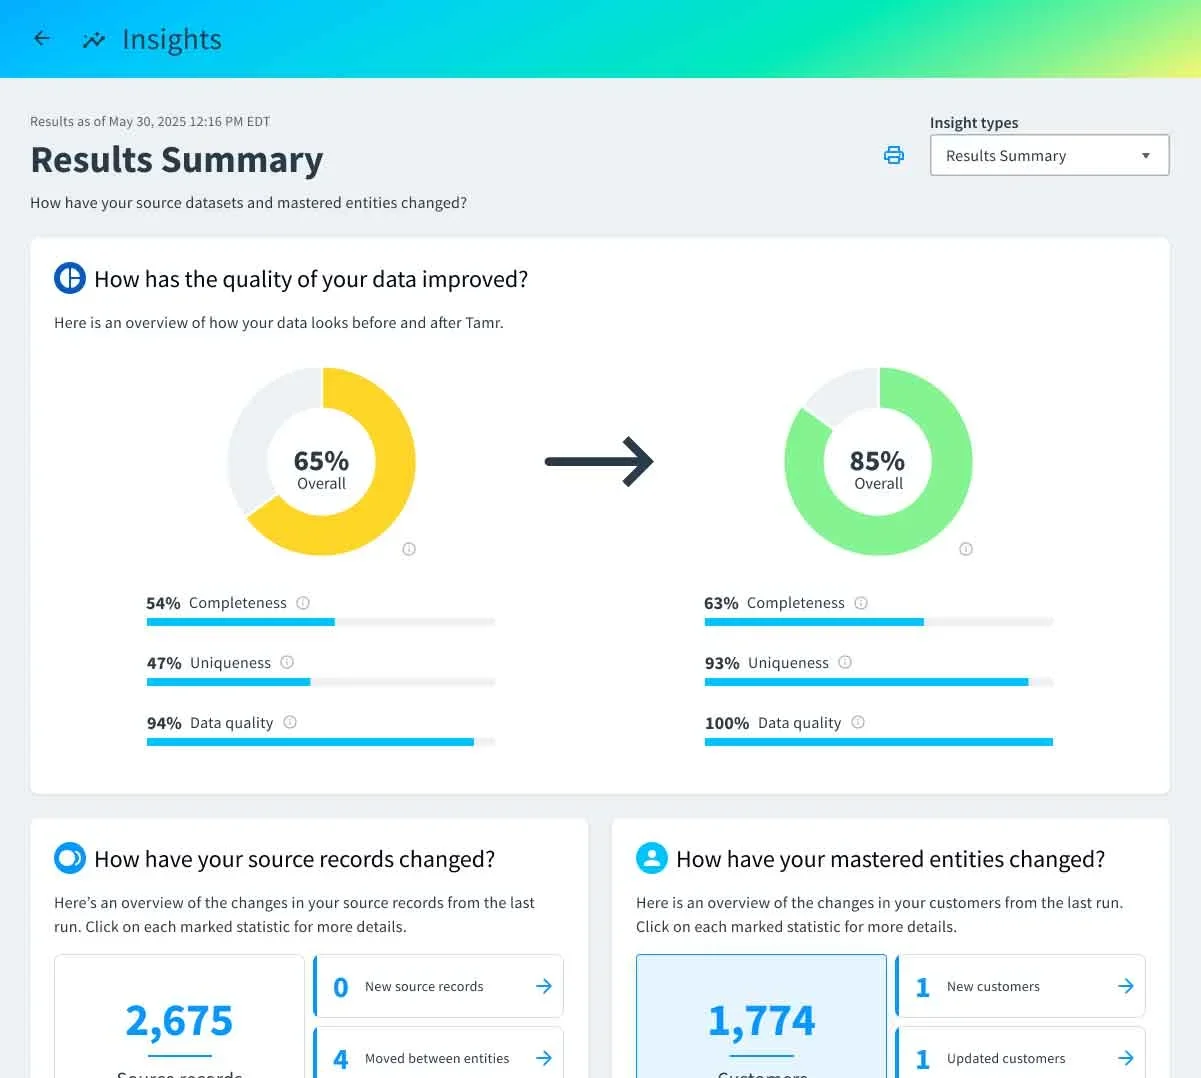Click the mastered entities person icon
This screenshot has width=1201, height=1078.
point(652,858)
